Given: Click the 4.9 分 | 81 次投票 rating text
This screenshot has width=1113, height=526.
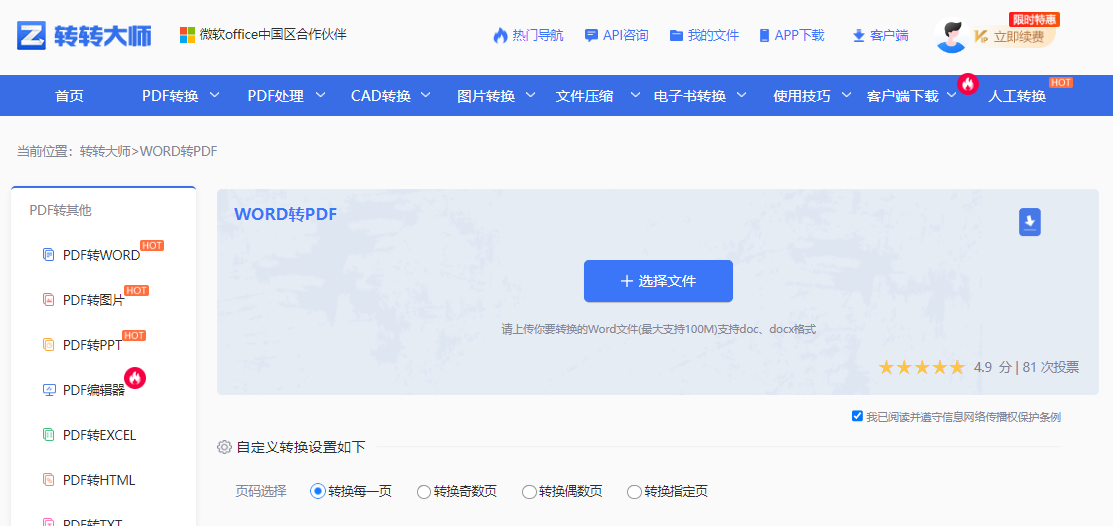Looking at the screenshot, I should tap(1026, 368).
